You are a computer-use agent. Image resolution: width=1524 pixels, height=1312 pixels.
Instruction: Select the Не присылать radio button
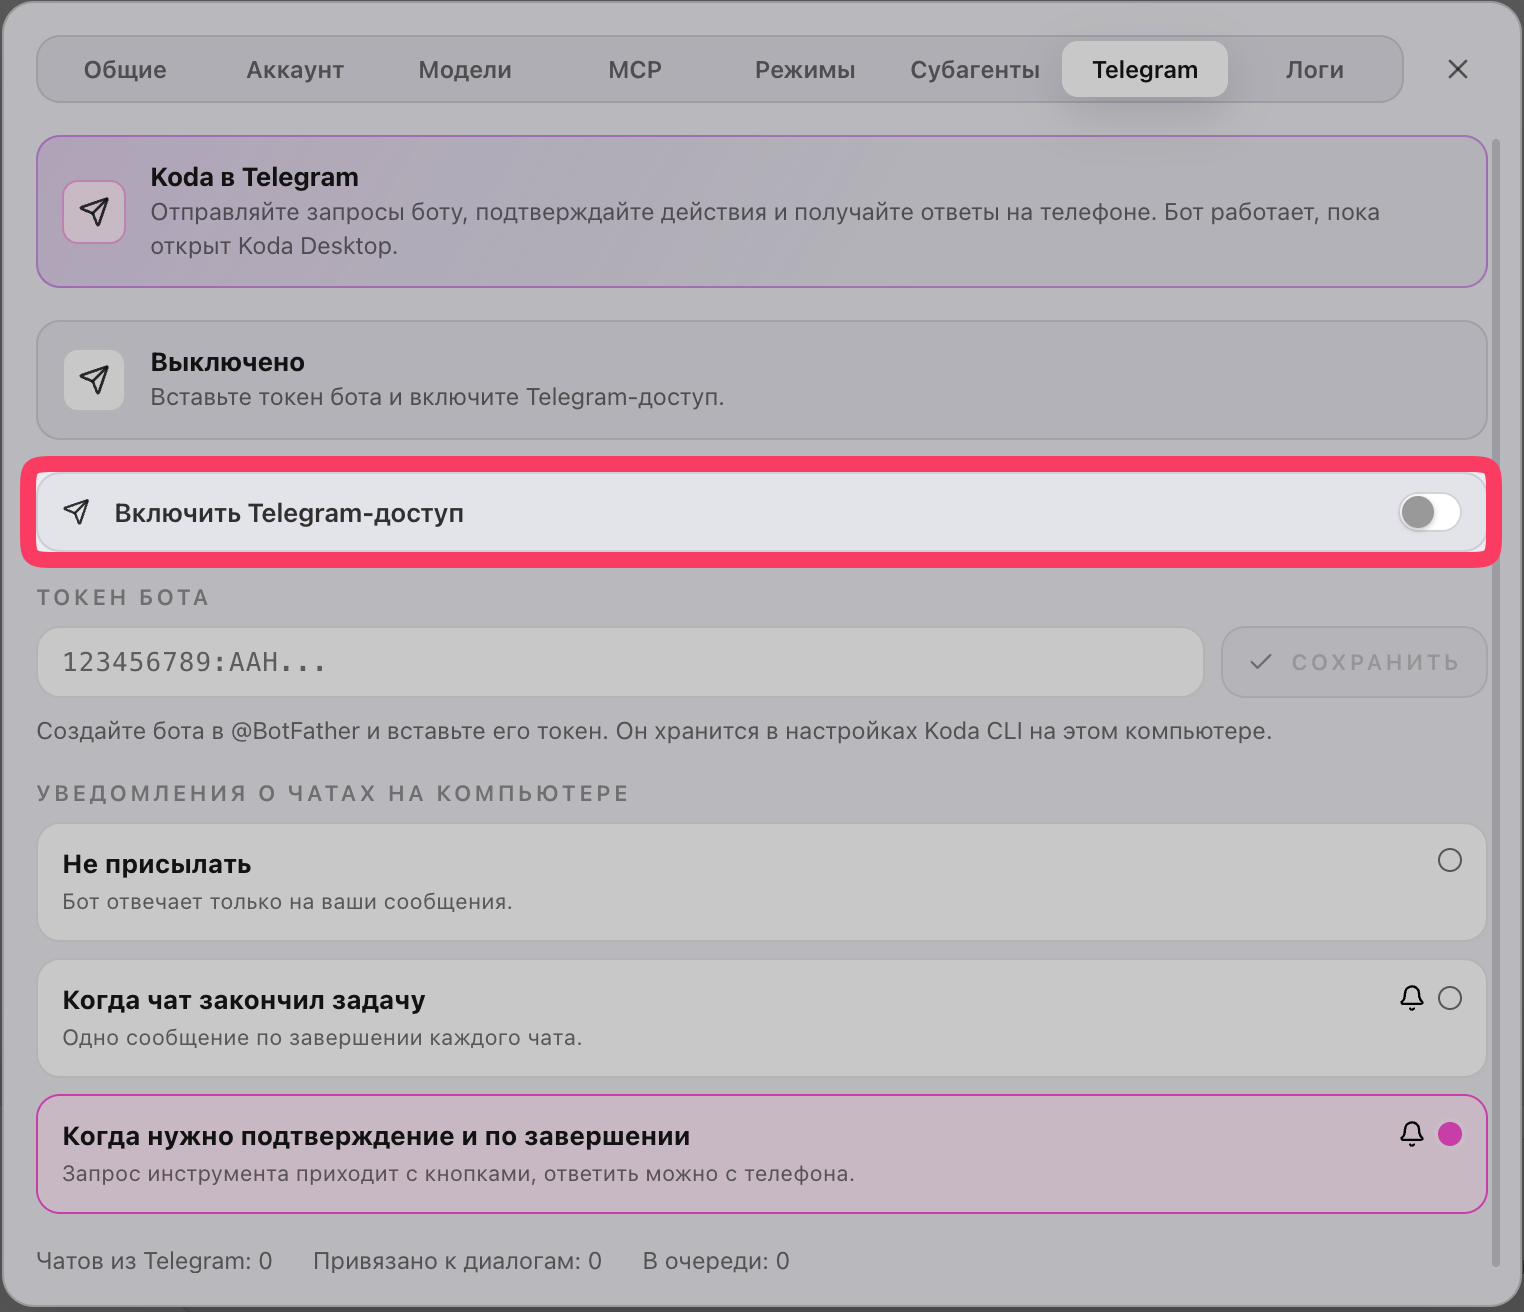tap(1450, 860)
